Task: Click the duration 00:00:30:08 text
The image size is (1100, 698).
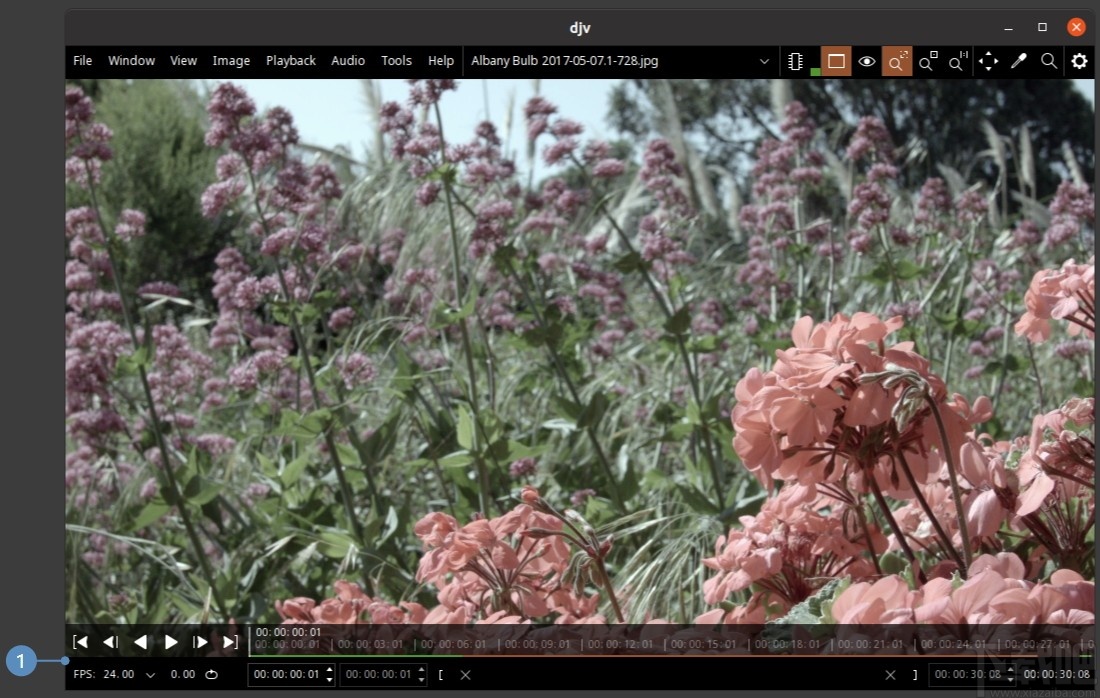Action: [1057, 674]
